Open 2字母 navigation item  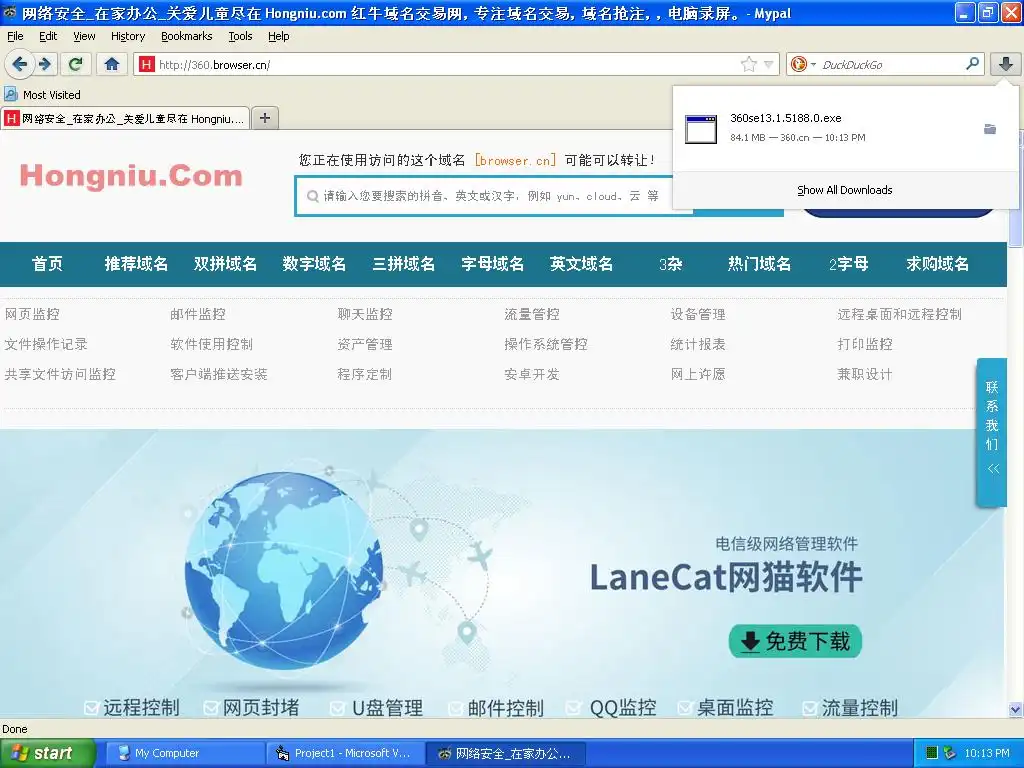tap(848, 264)
